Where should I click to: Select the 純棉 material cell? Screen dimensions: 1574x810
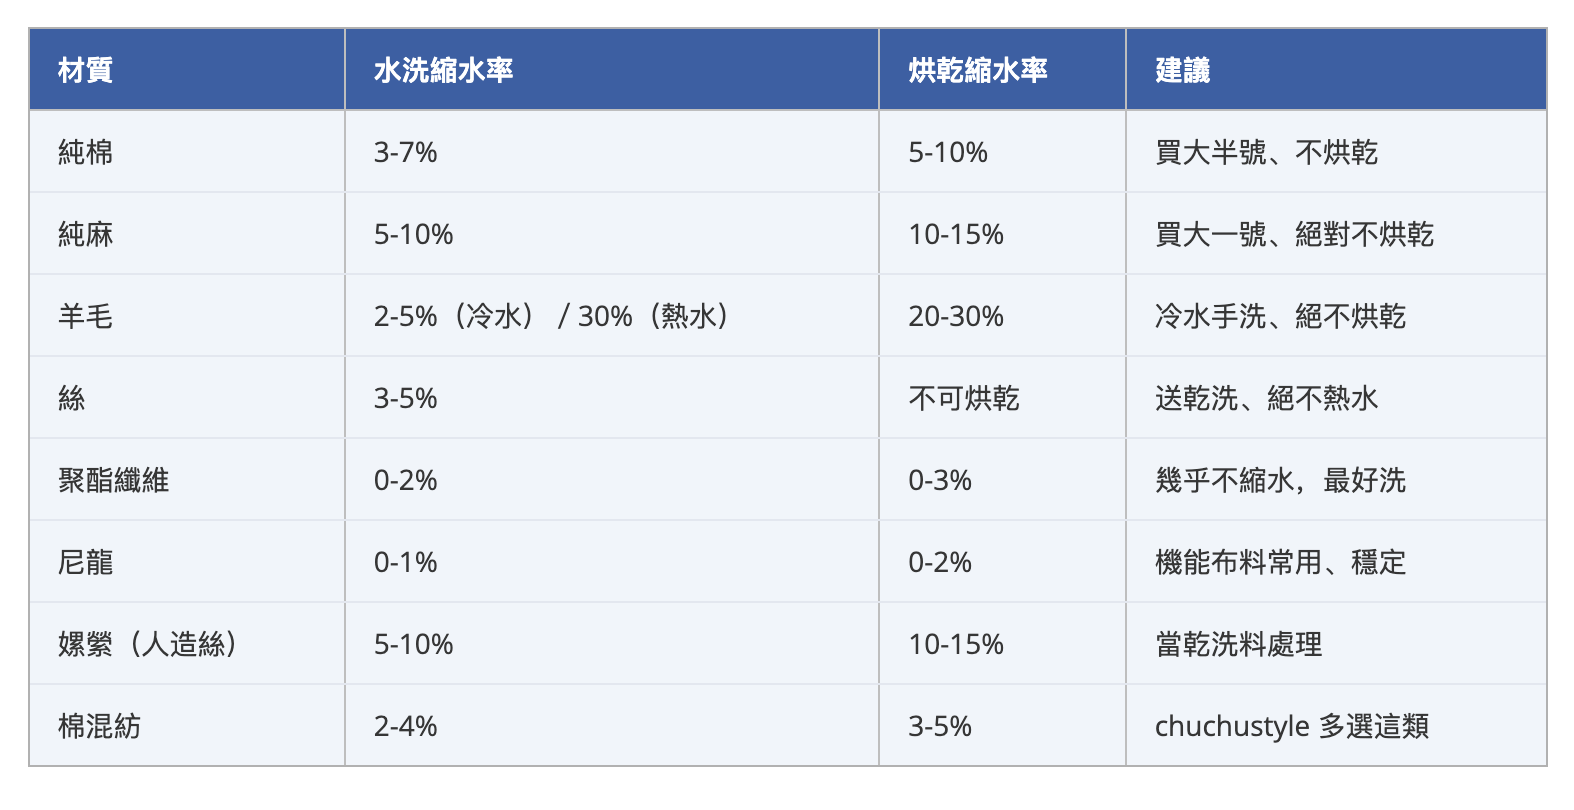pyautogui.click(x=86, y=152)
